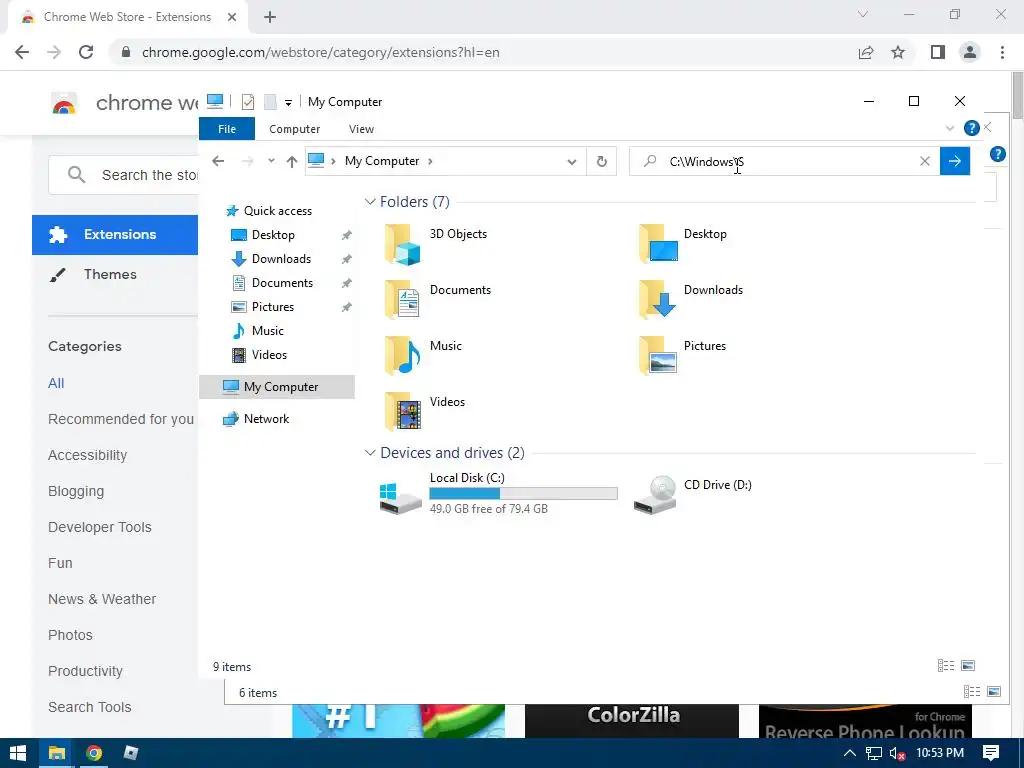
Task: Select My Computer in navigation pane
Action: (278, 387)
